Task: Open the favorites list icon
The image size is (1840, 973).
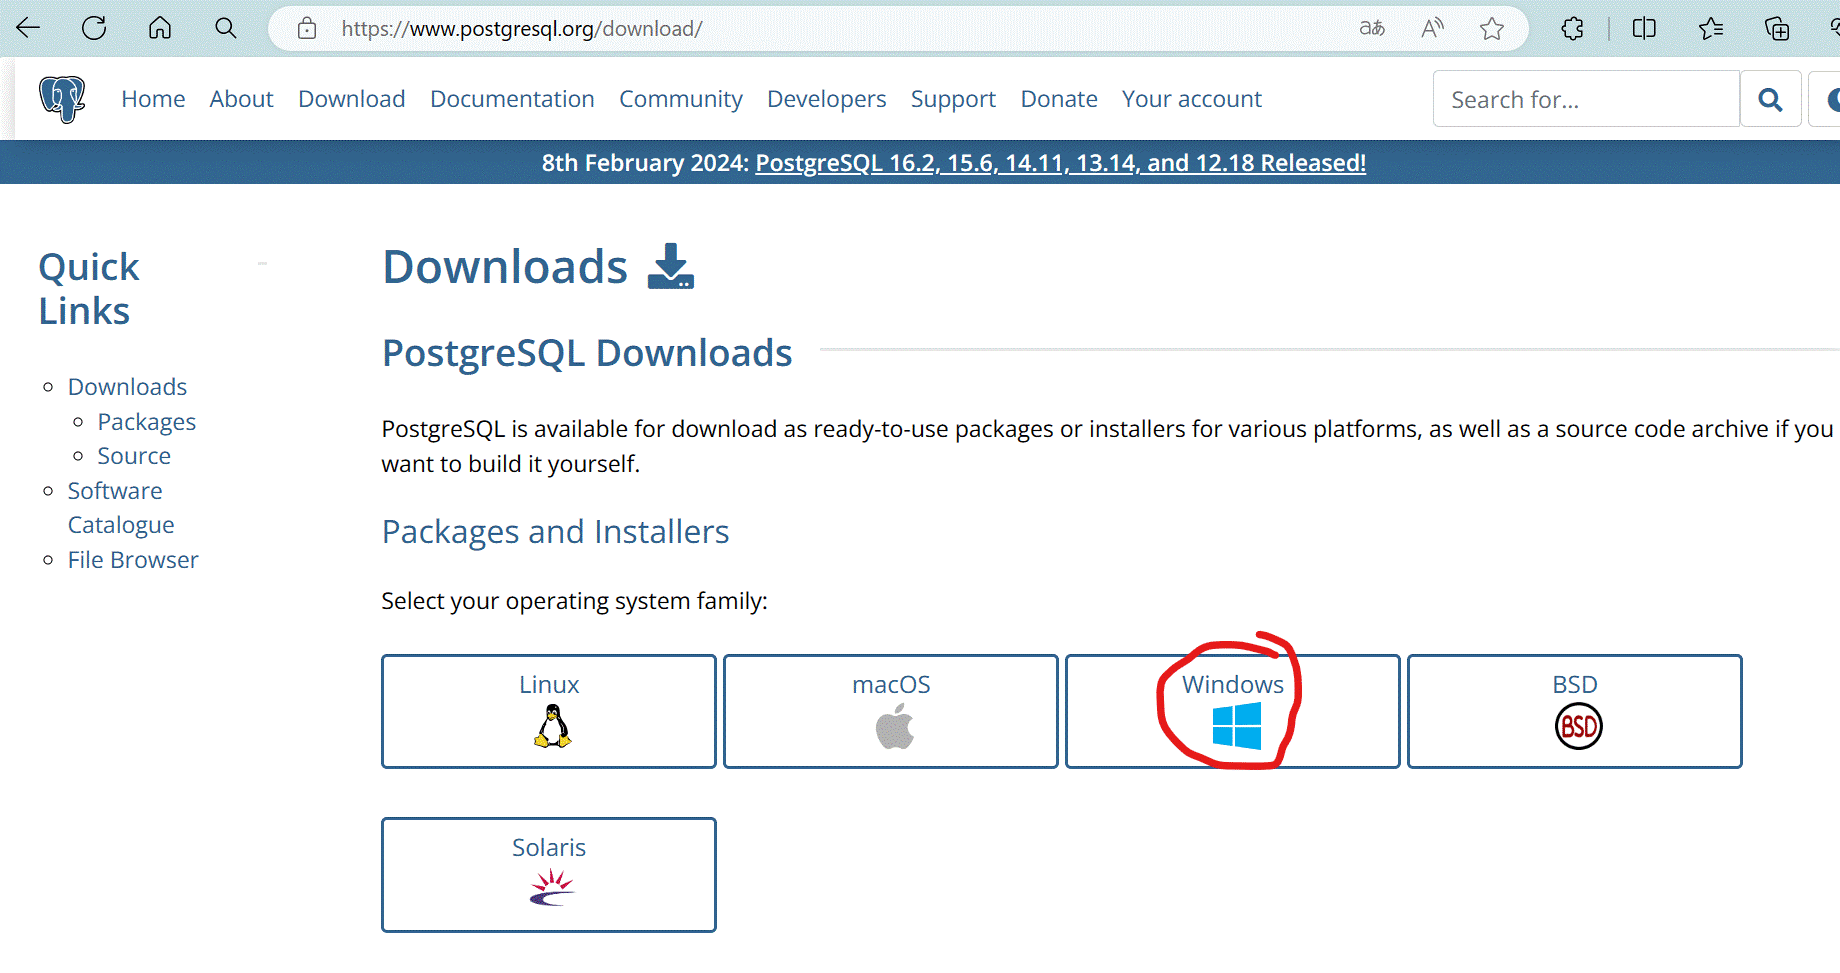Action: tap(1710, 28)
